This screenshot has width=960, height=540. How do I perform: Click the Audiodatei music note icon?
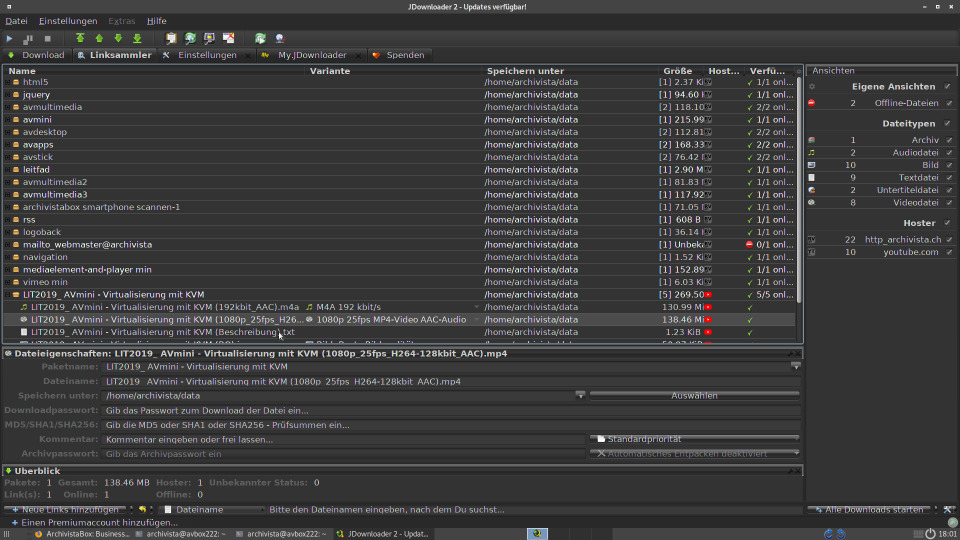[811, 152]
